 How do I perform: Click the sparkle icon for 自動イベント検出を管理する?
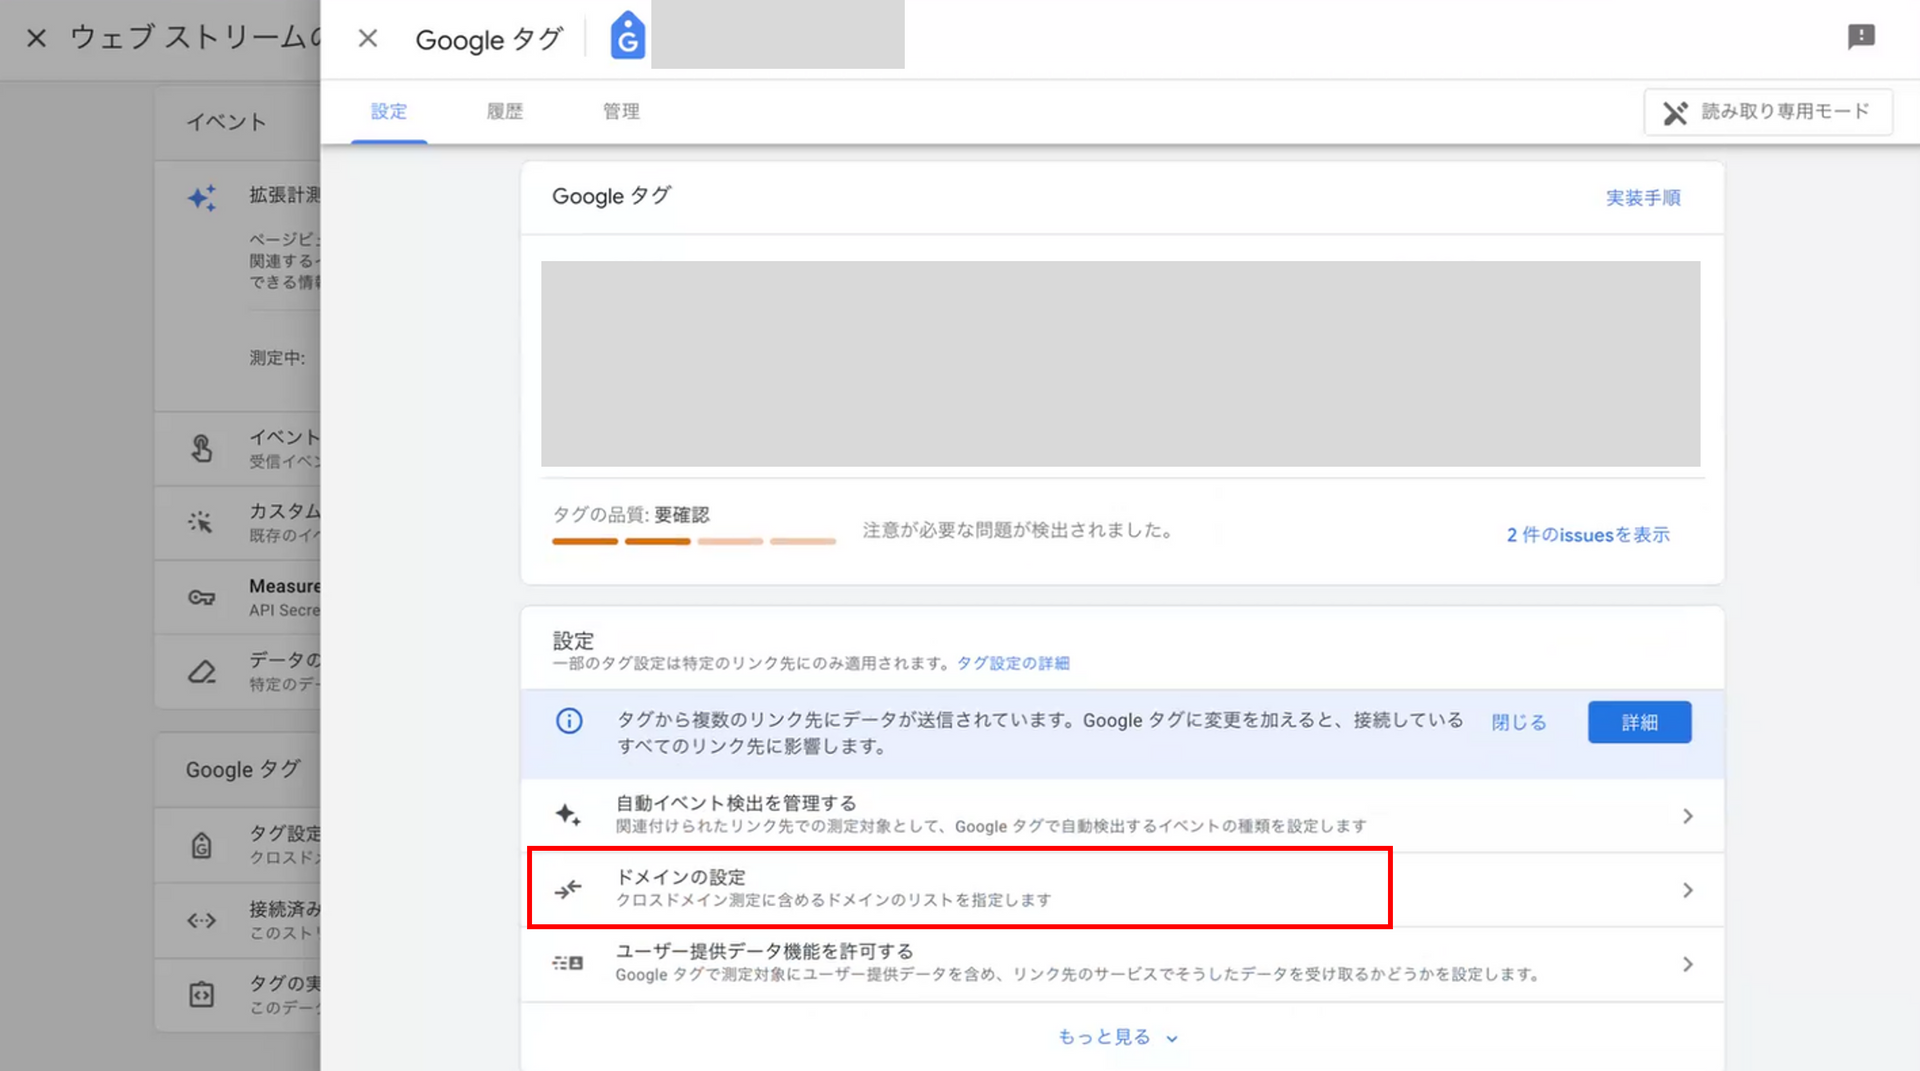point(568,814)
